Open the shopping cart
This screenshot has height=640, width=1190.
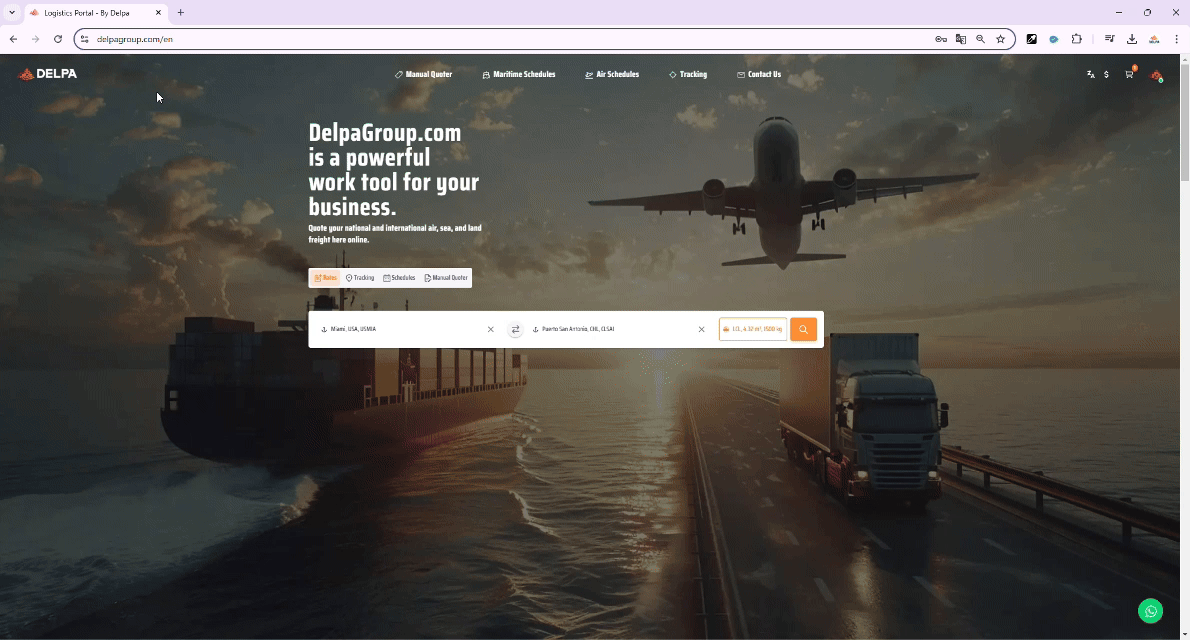pos(1129,74)
